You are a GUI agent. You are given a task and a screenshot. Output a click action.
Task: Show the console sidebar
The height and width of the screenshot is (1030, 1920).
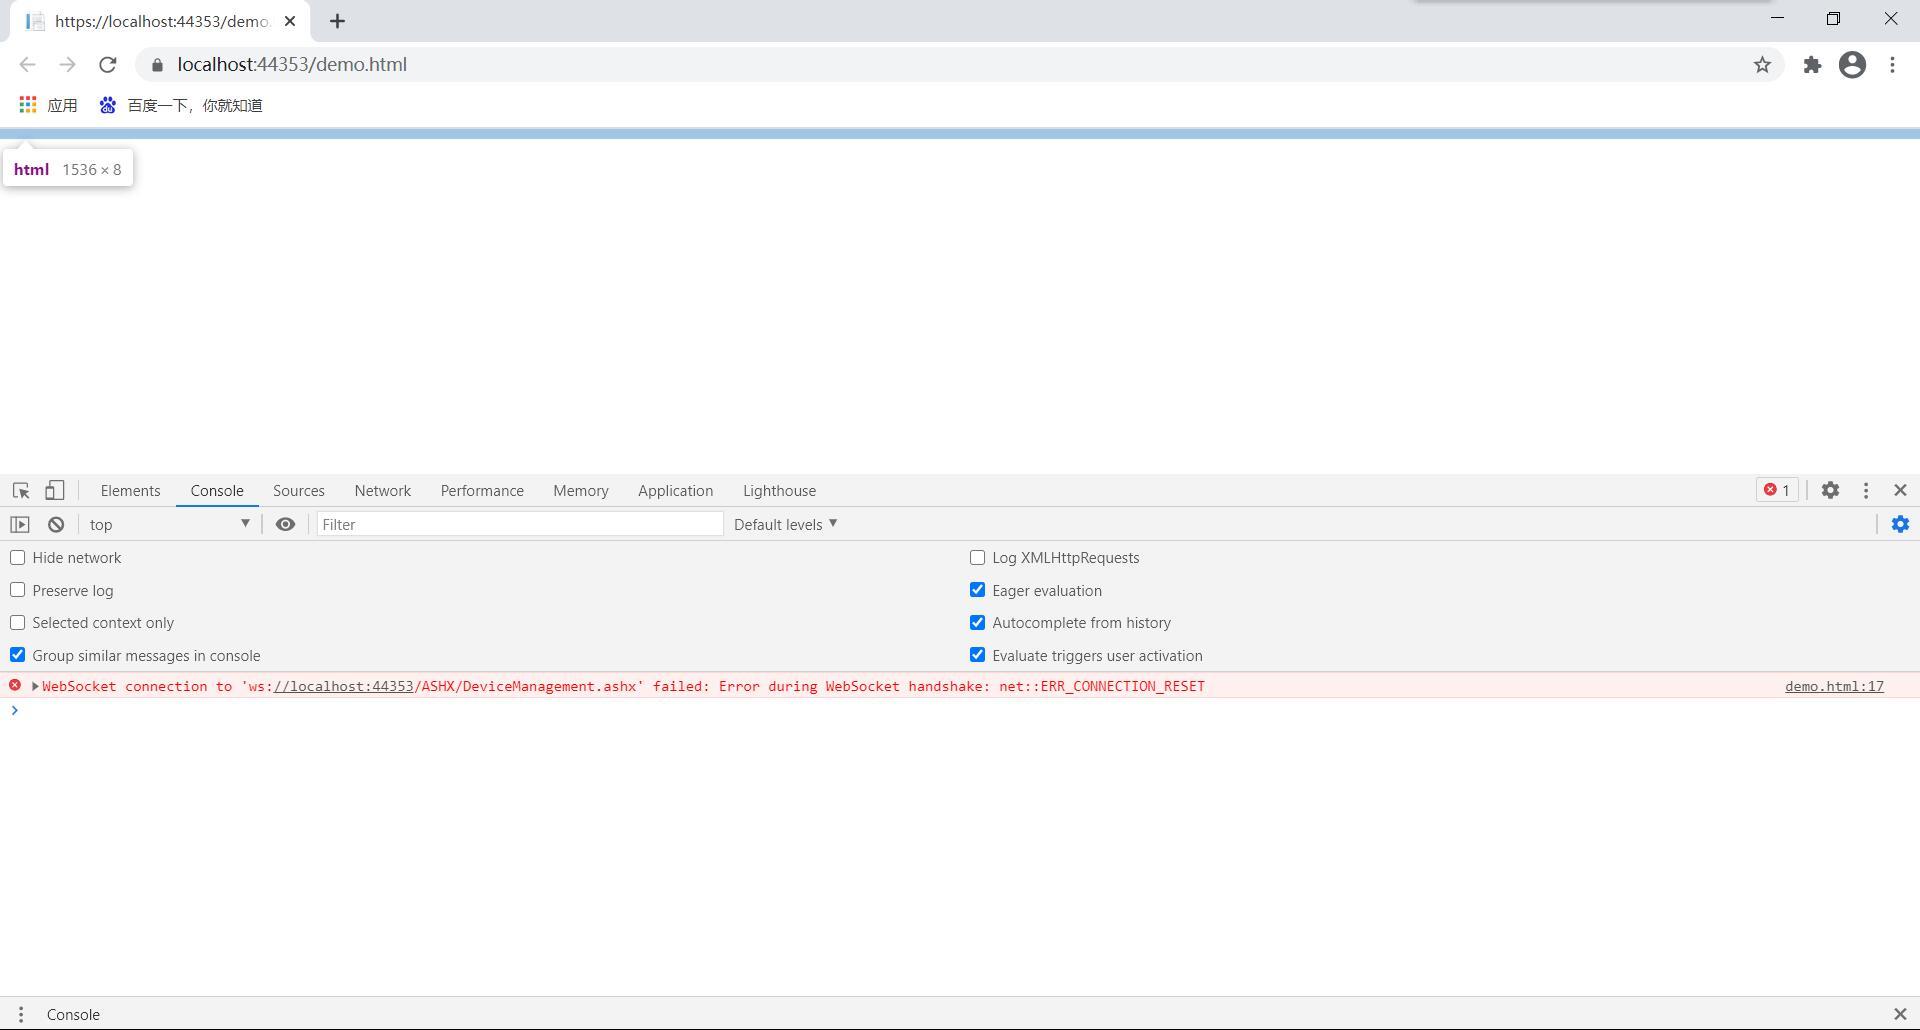[20, 524]
